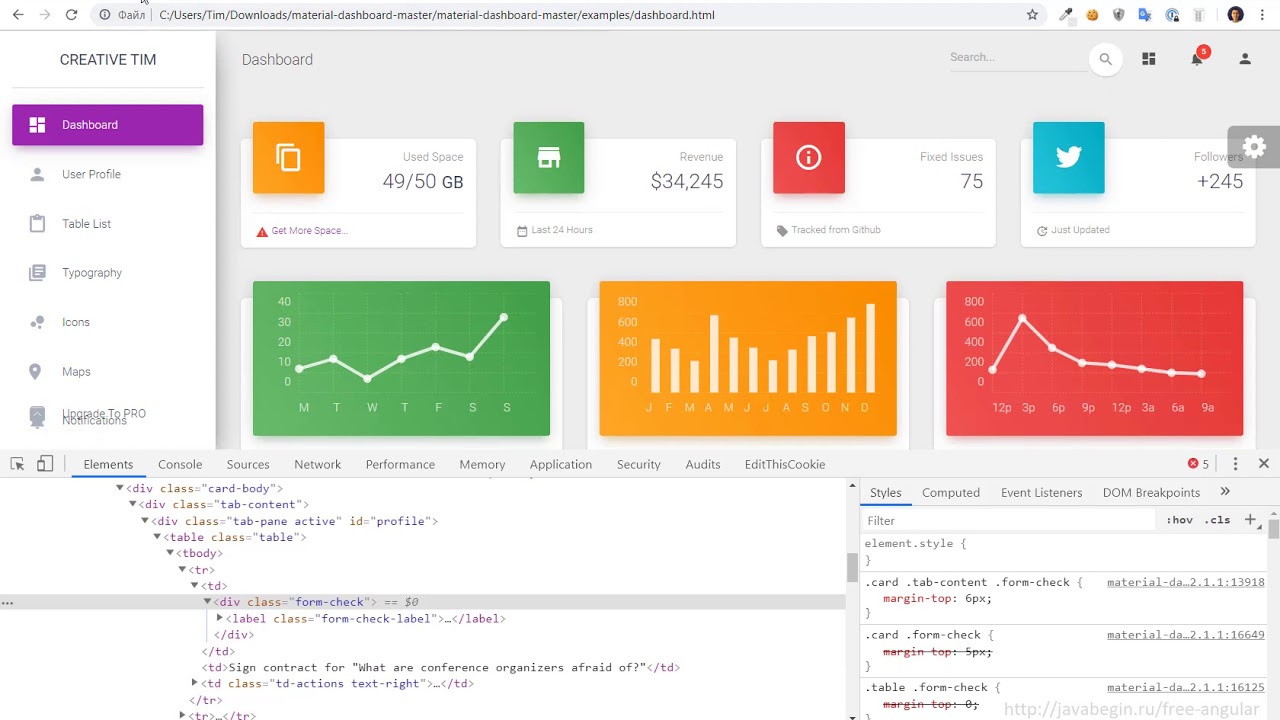Click the Maps location pin icon

(x=35, y=372)
